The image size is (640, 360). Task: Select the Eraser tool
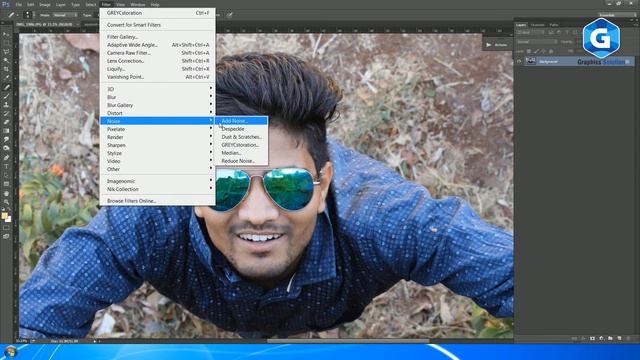[6, 122]
